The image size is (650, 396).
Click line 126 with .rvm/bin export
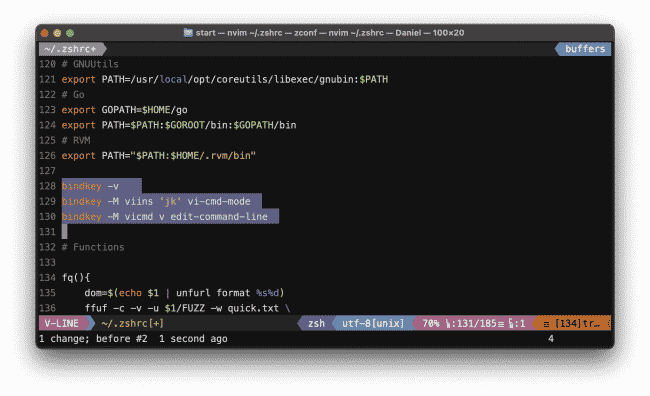pos(159,155)
